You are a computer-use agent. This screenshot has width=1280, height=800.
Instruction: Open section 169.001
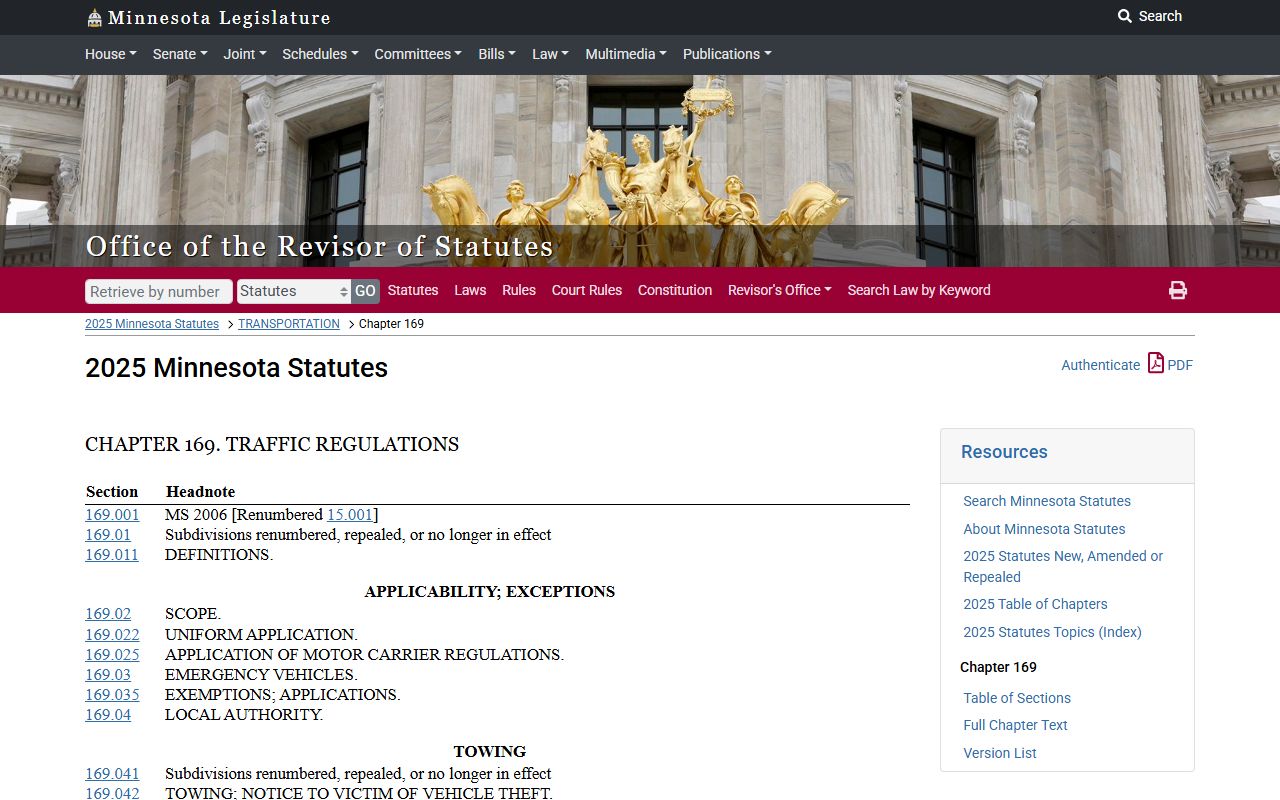coord(112,515)
